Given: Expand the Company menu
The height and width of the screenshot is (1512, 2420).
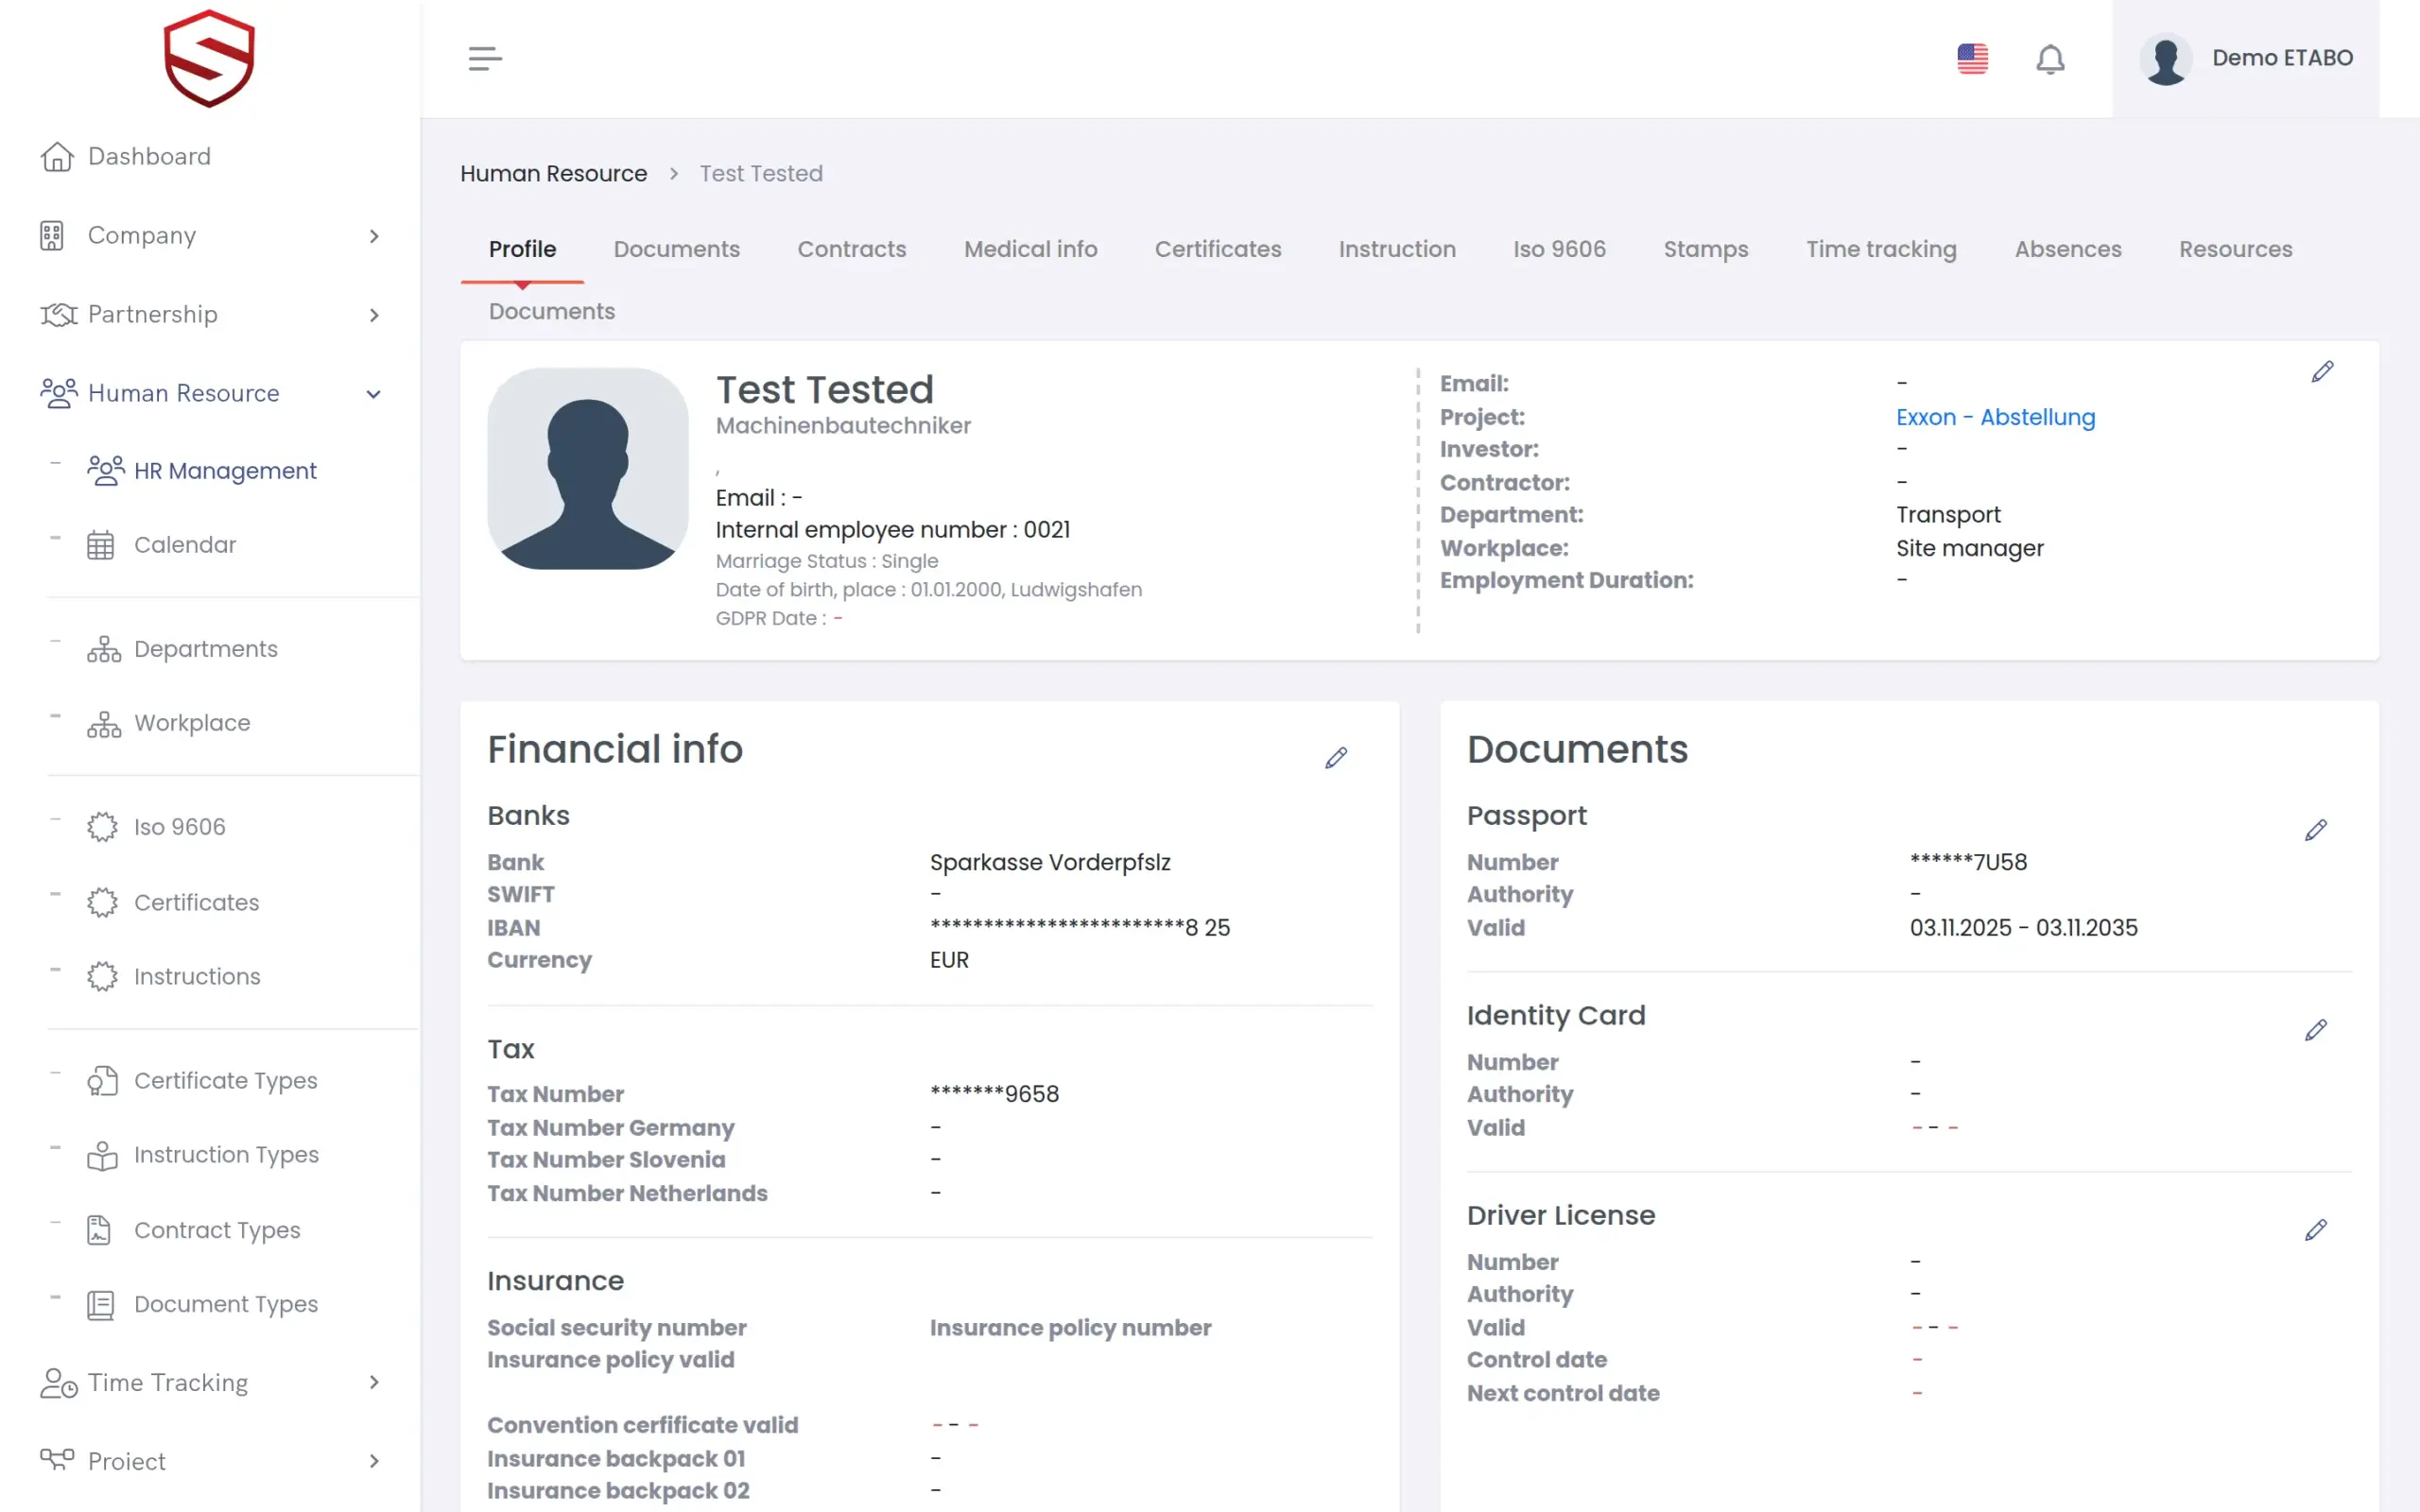Looking at the screenshot, I should click(x=209, y=236).
